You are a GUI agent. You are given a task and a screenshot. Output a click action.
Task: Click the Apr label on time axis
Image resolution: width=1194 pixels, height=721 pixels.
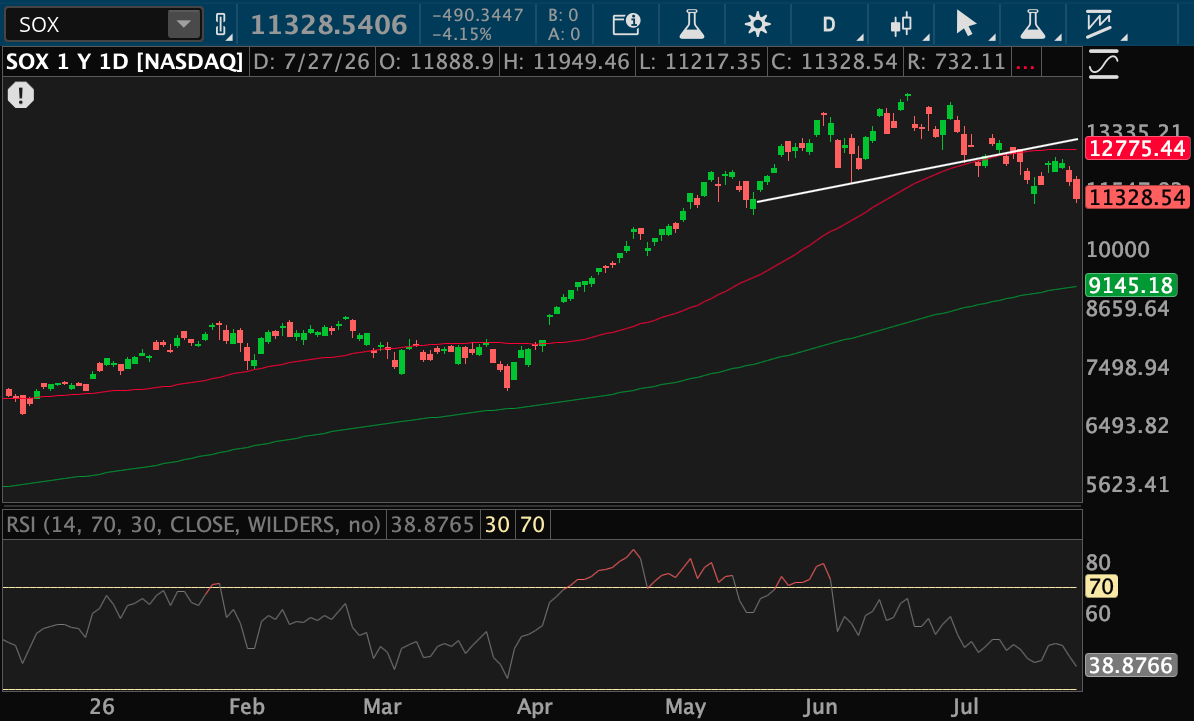(535, 707)
